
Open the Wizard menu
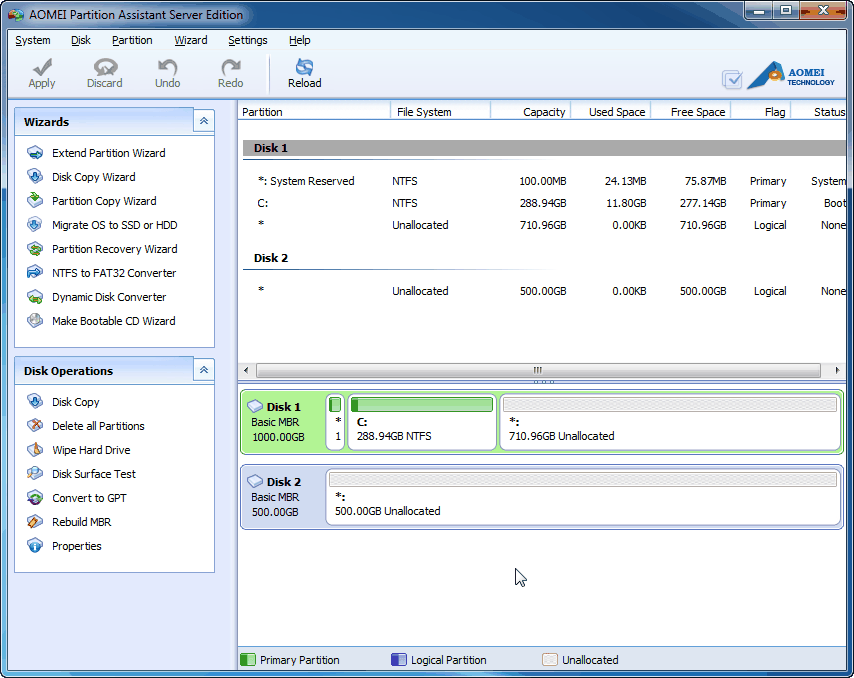191,40
